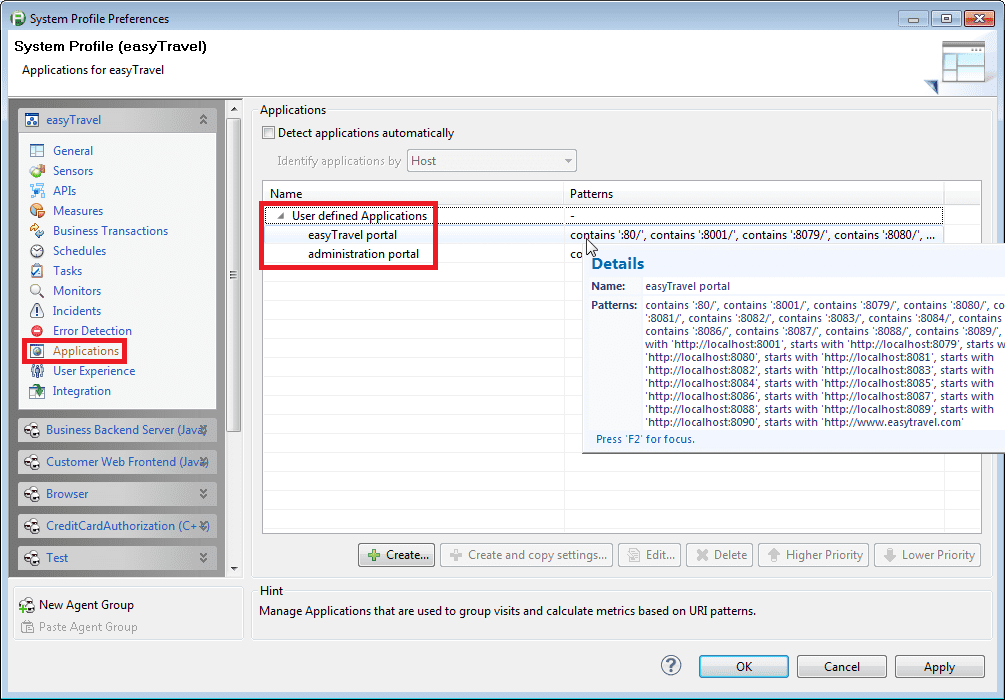Click the Create... button
The height and width of the screenshot is (700, 1005).
pos(396,555)
